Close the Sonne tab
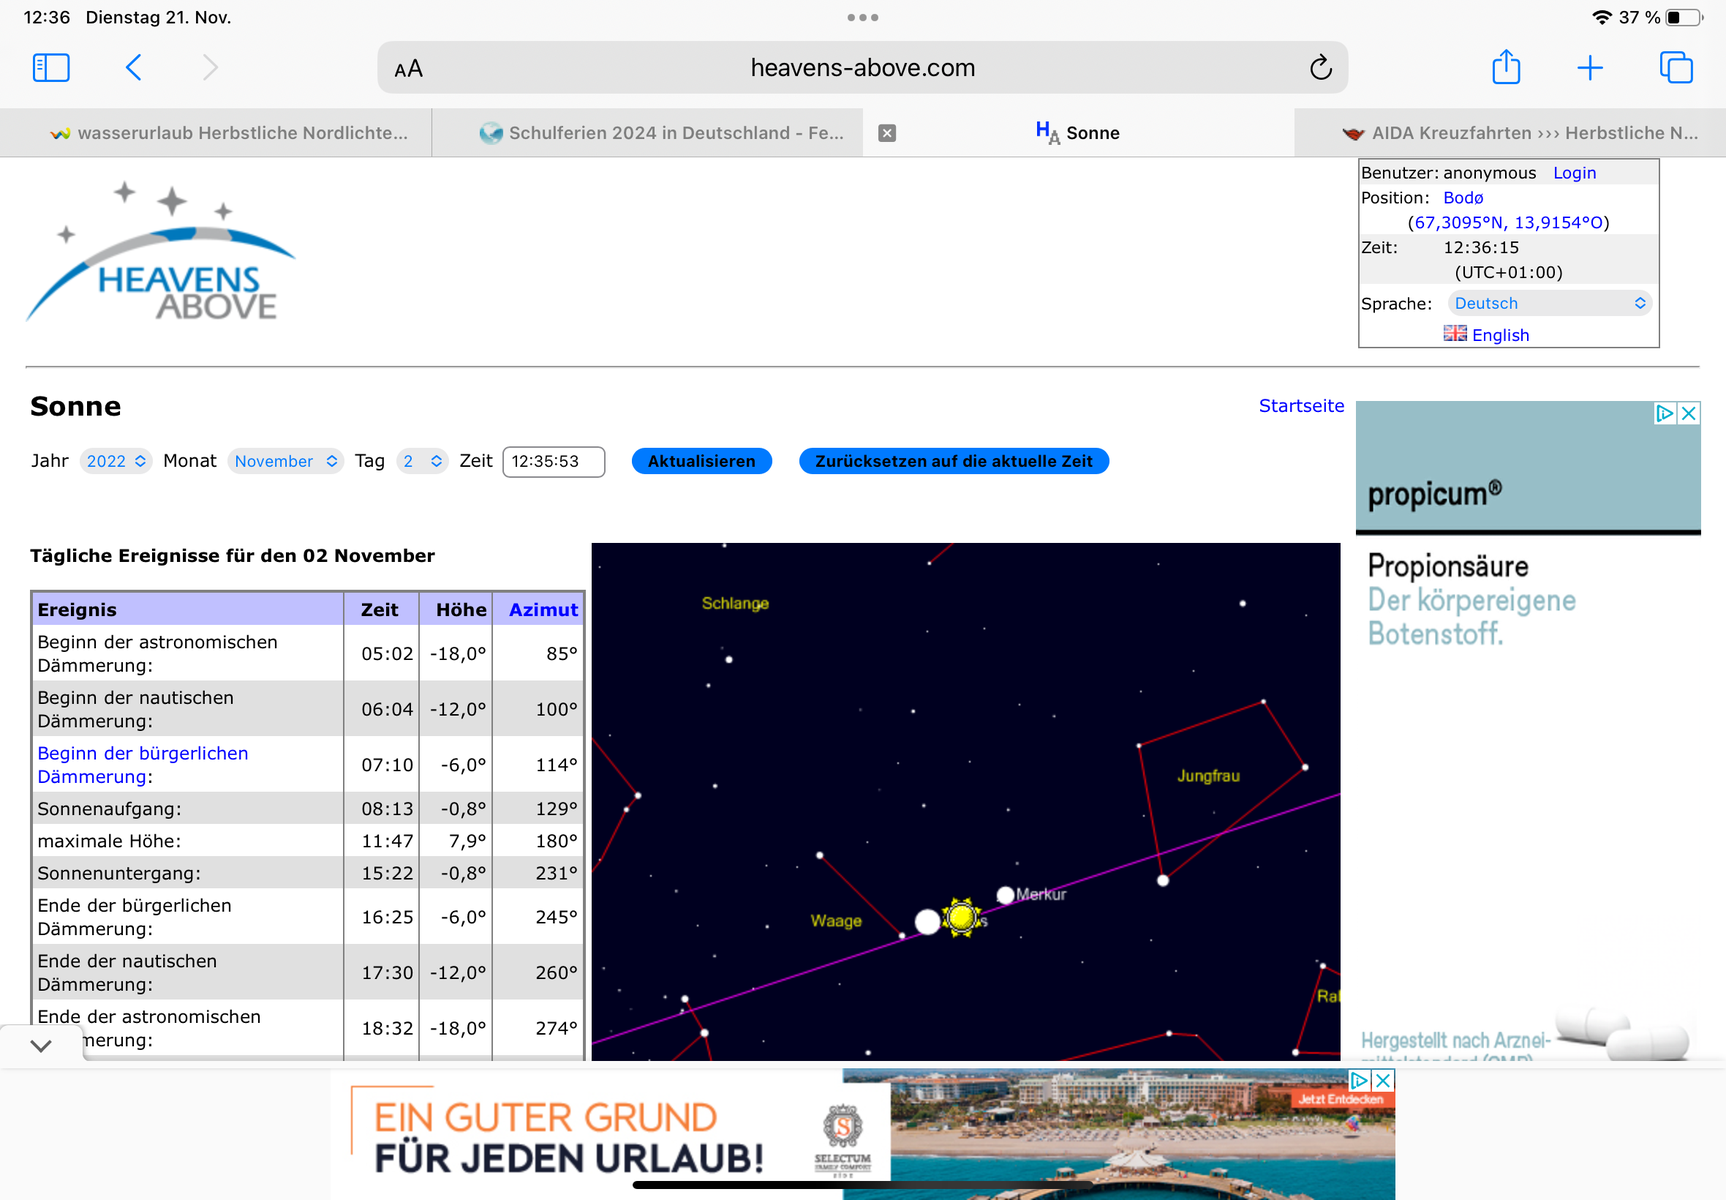 coord(887,133)
